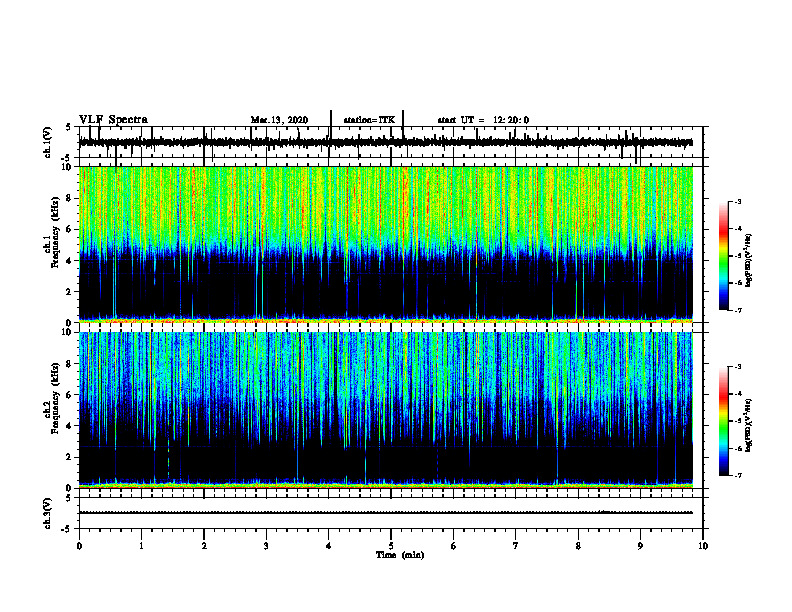Click the ch.3 voltage trace line

coord(386,513)
